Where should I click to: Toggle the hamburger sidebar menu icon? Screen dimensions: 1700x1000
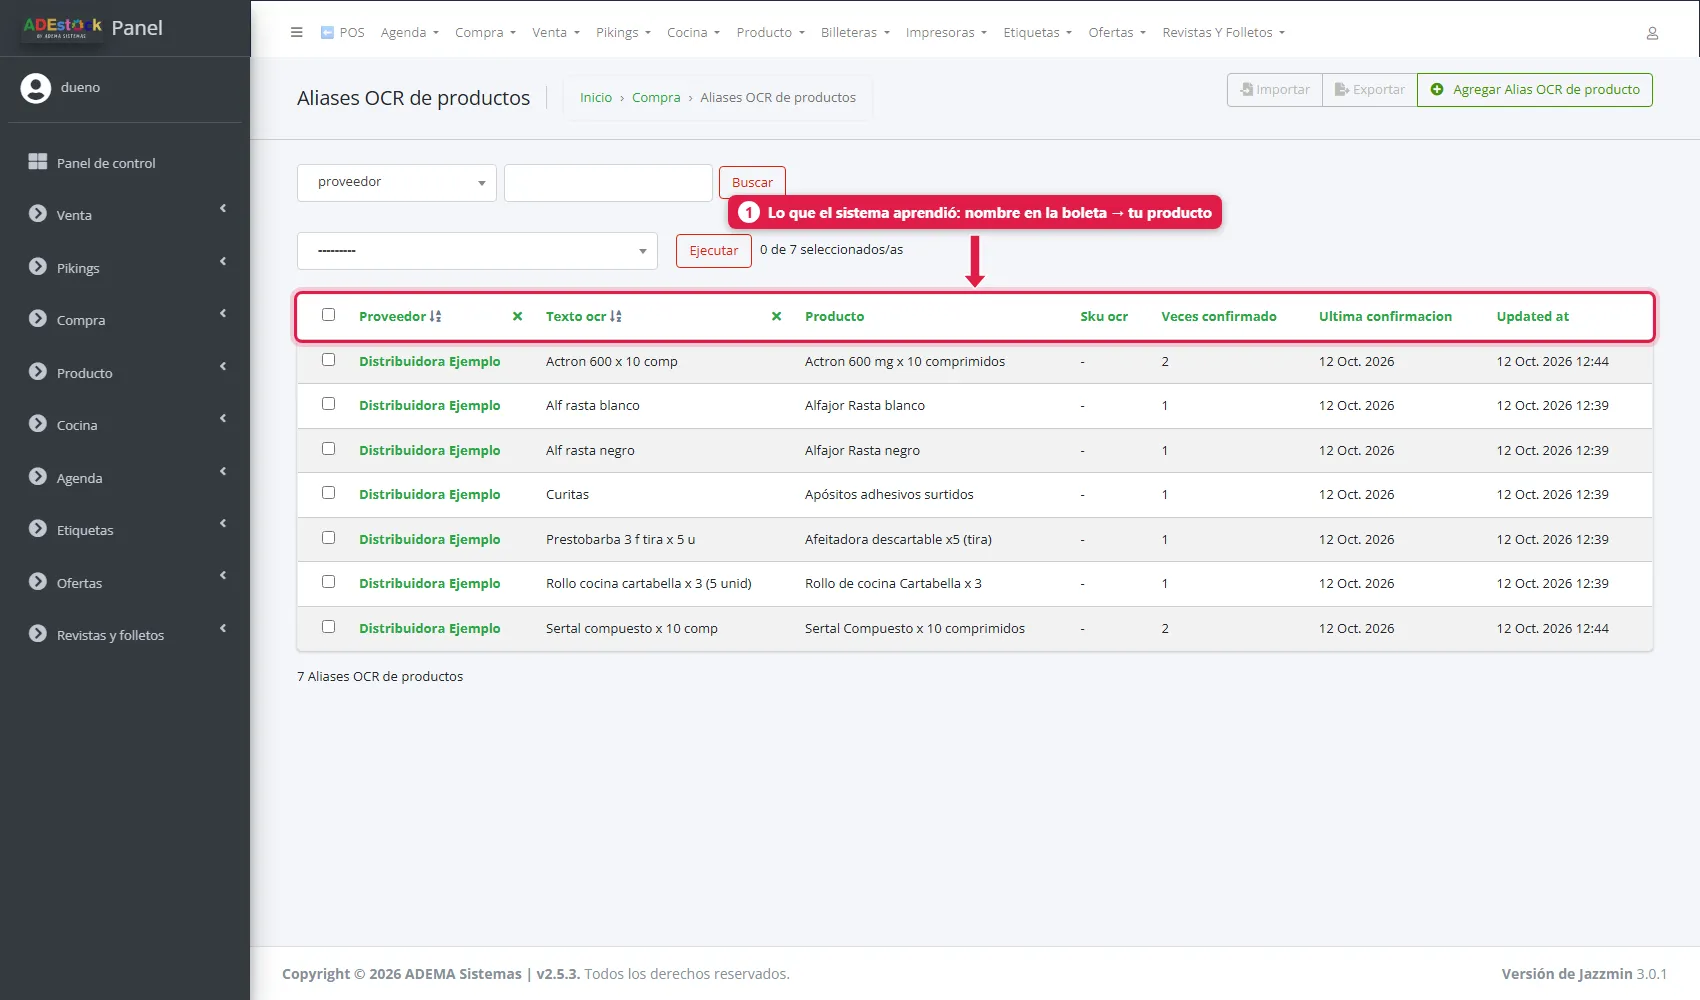coord(296,32)
